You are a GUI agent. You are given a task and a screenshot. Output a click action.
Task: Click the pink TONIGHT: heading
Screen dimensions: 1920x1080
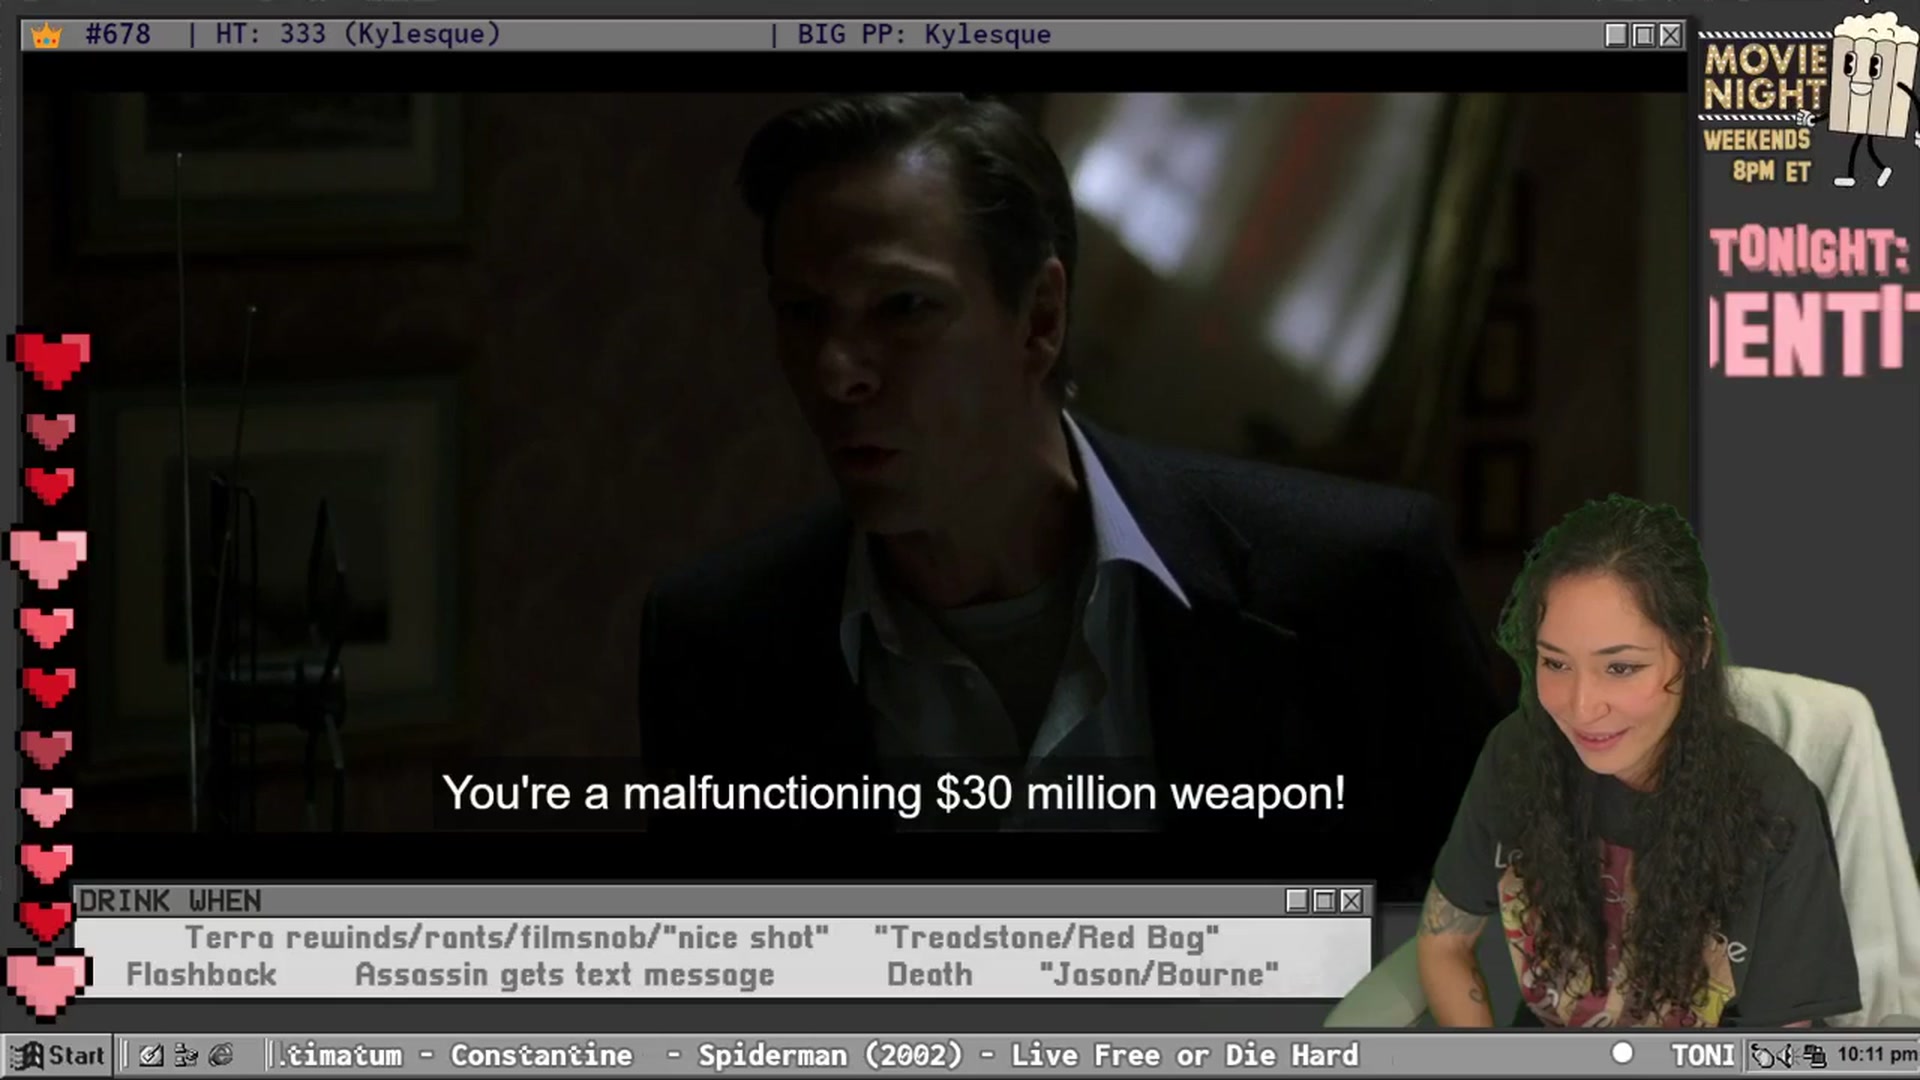pos(1809,251)
